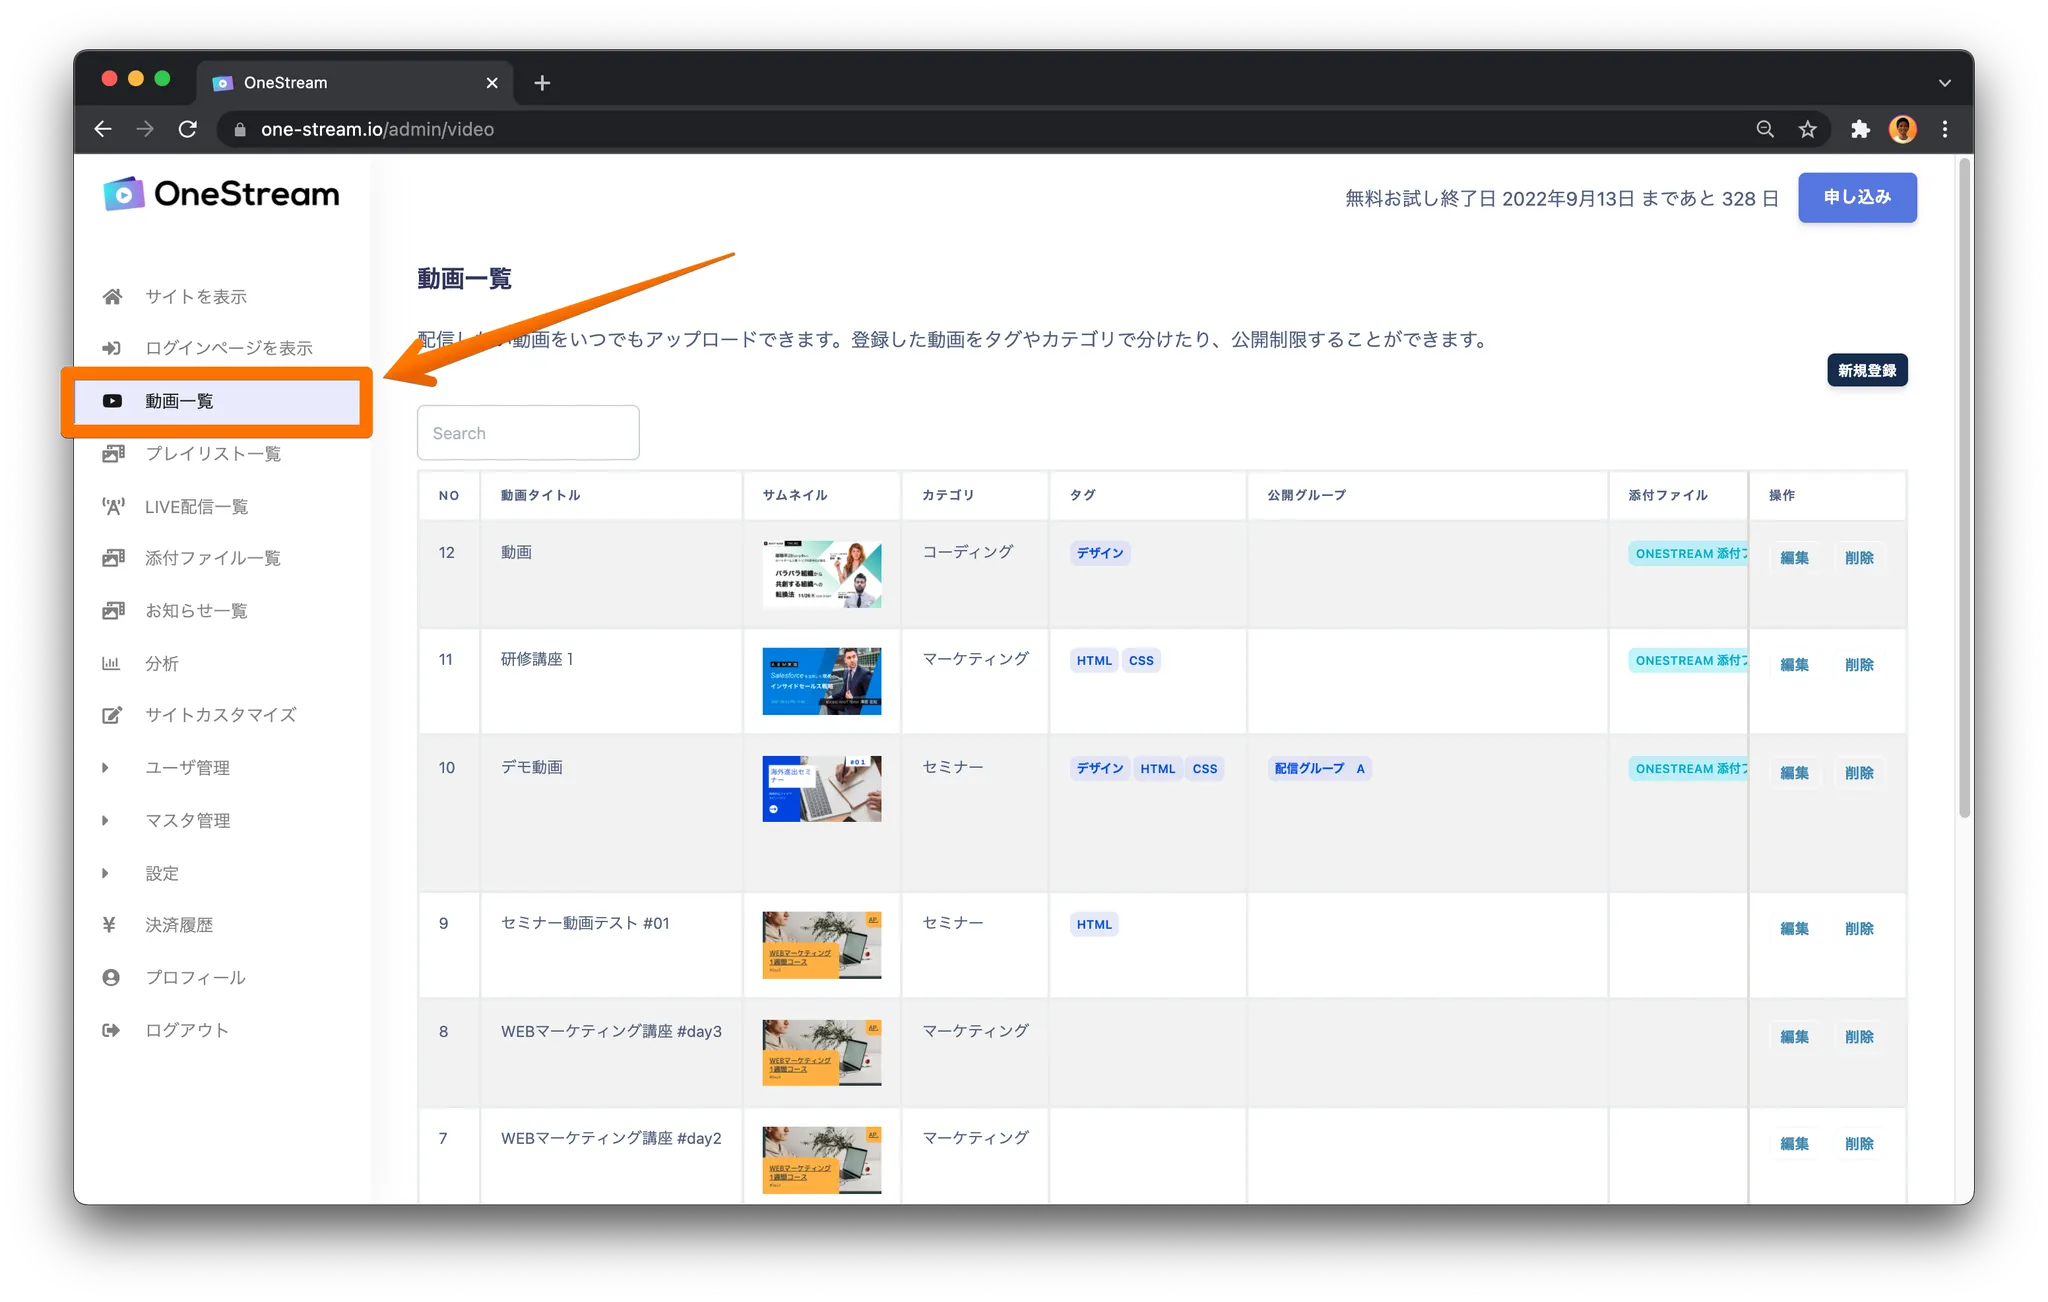The height and width of the screenshot is (1302, 2048).
Task: Click the login page arrow icon
Action: [112, 348]
